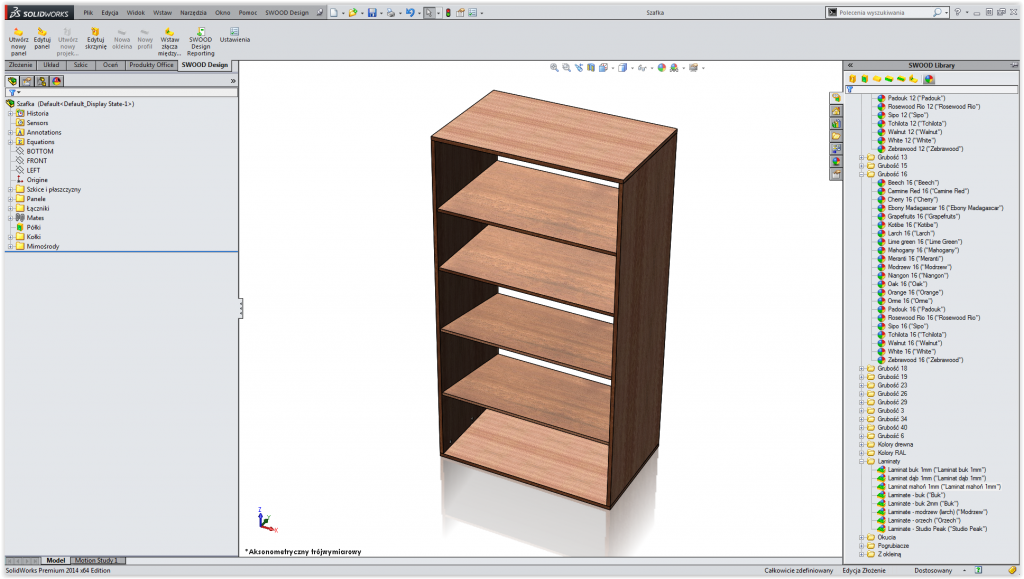Open SWOOD Design Reporting
1024x579 pixels.
click(x=199, y=38)
